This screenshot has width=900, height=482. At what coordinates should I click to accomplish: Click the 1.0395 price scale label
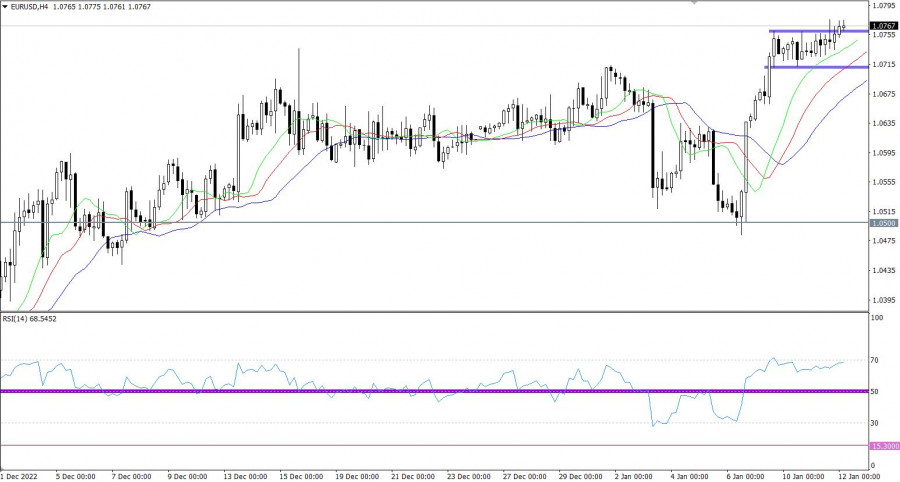pyautogui.click(x=883, y=300)
